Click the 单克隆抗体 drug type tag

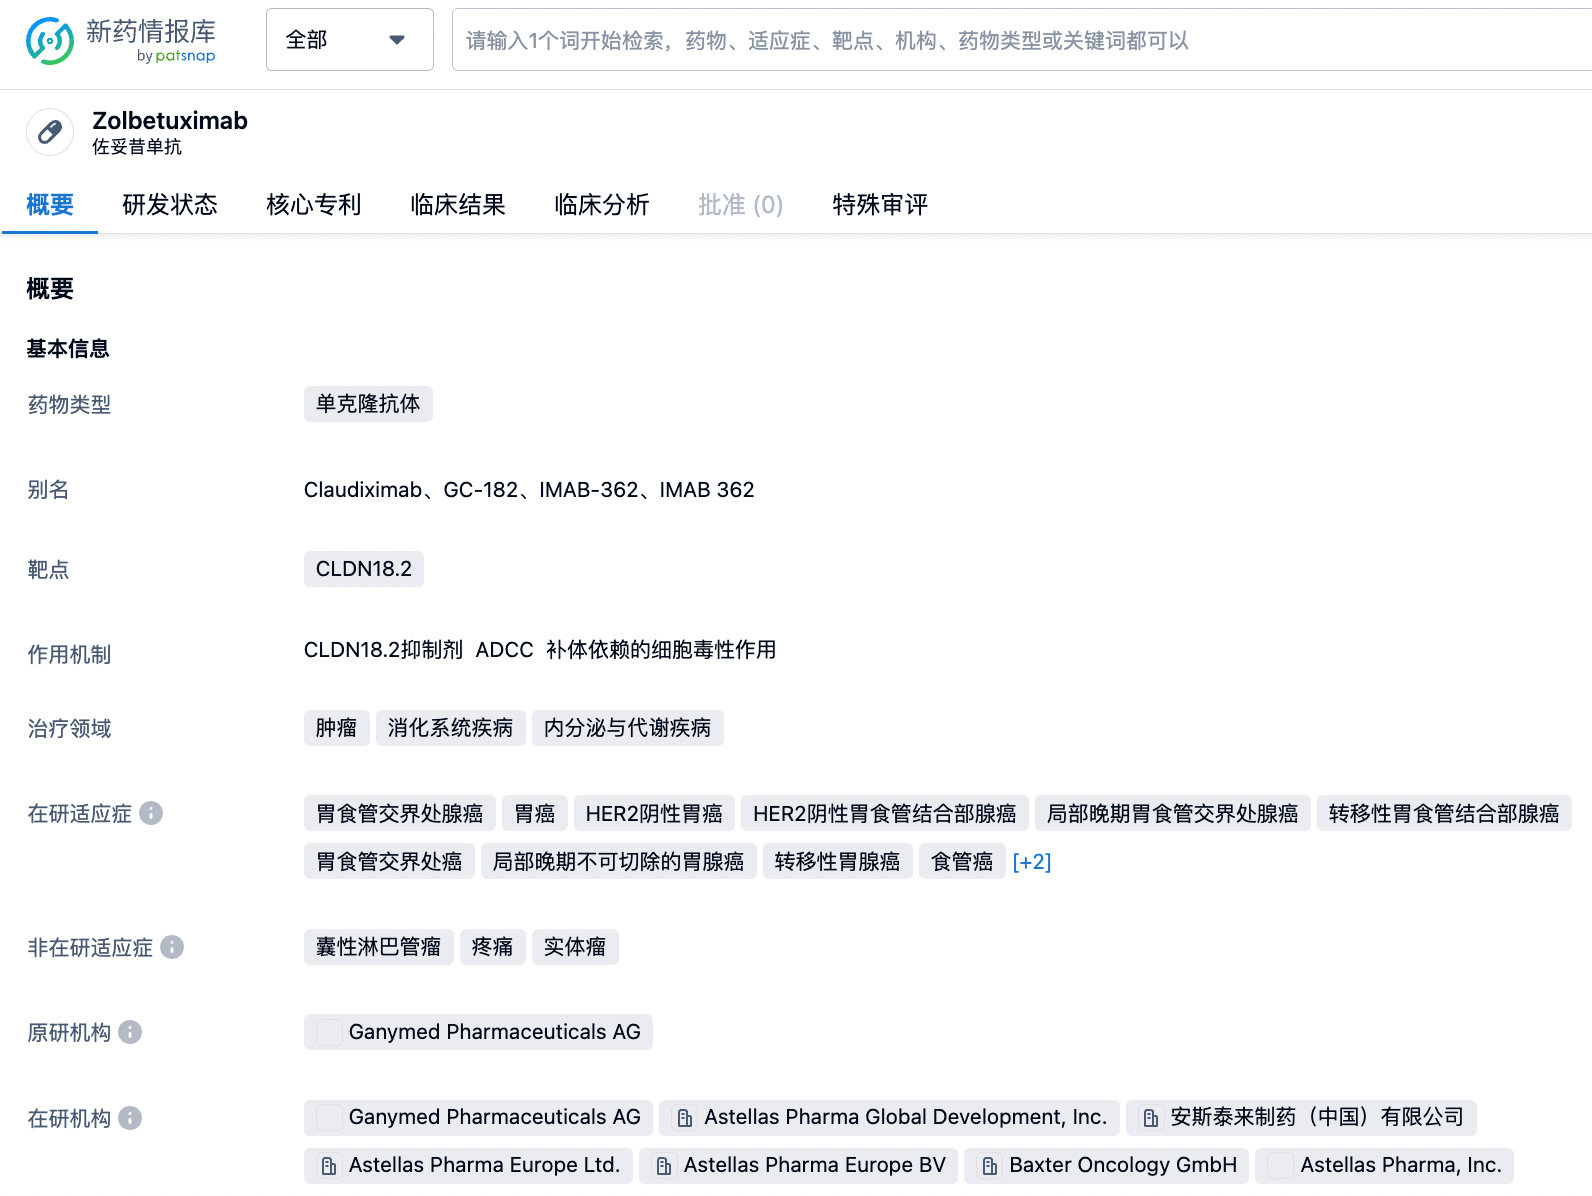click(368, 404)
